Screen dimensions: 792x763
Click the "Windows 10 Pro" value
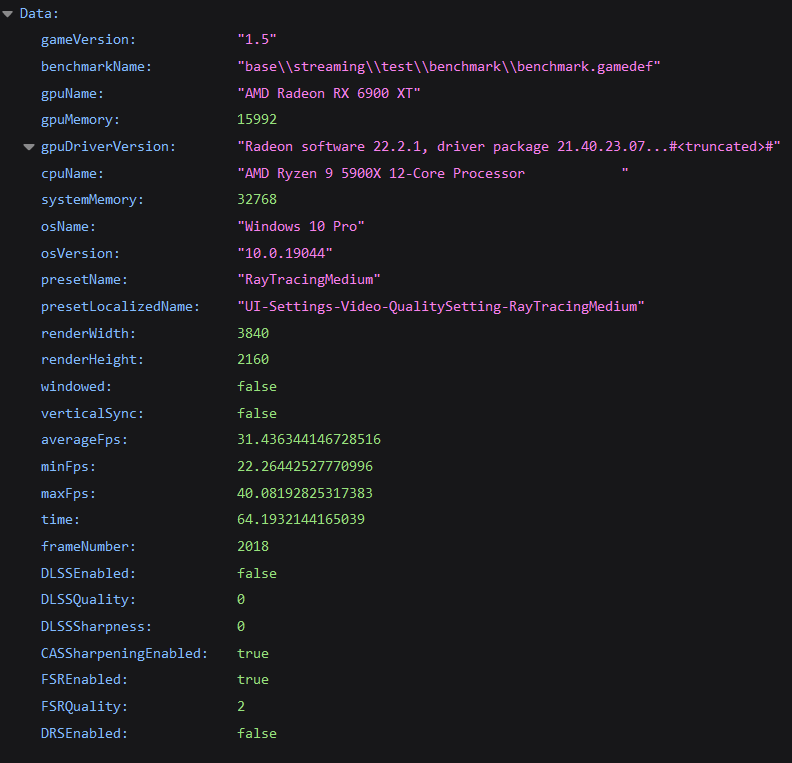(301, 226)
